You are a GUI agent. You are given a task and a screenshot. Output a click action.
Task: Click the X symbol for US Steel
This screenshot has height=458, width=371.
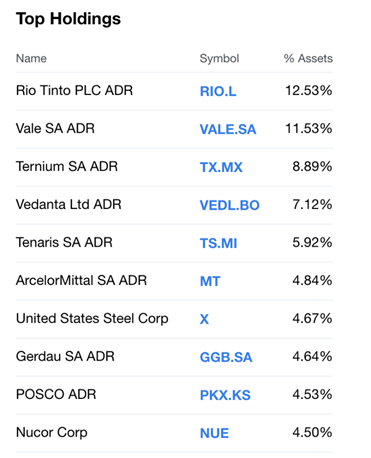(204, 319)
